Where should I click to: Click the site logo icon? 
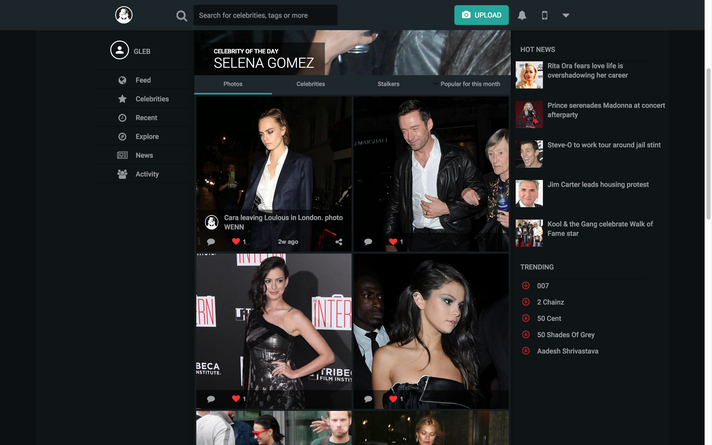click(124, 15)
